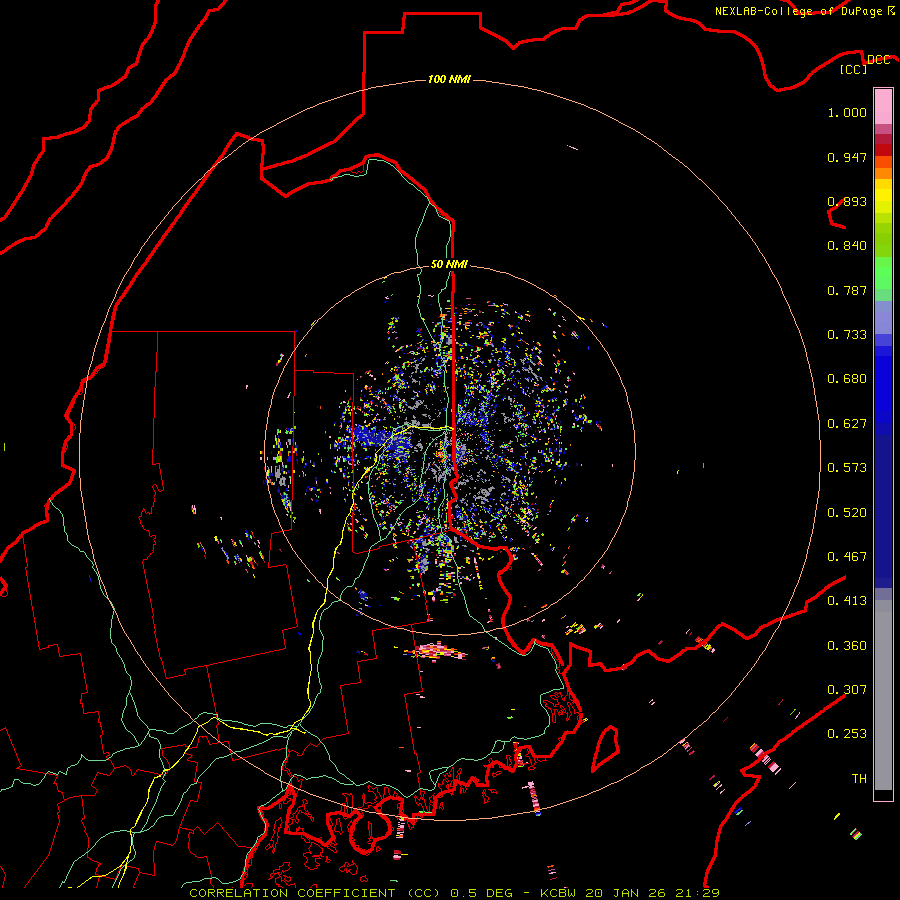Click the 0.307 scale value

(x=847, y=690)
